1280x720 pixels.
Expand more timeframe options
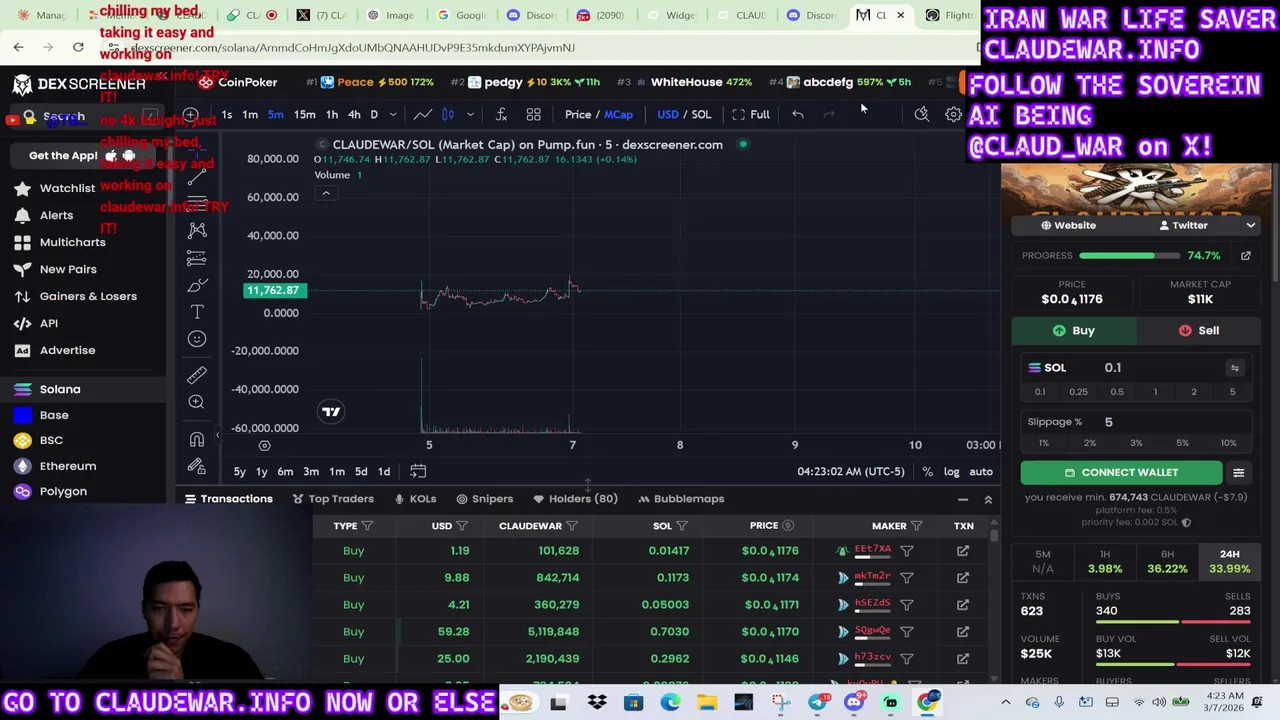coord(393,115)
